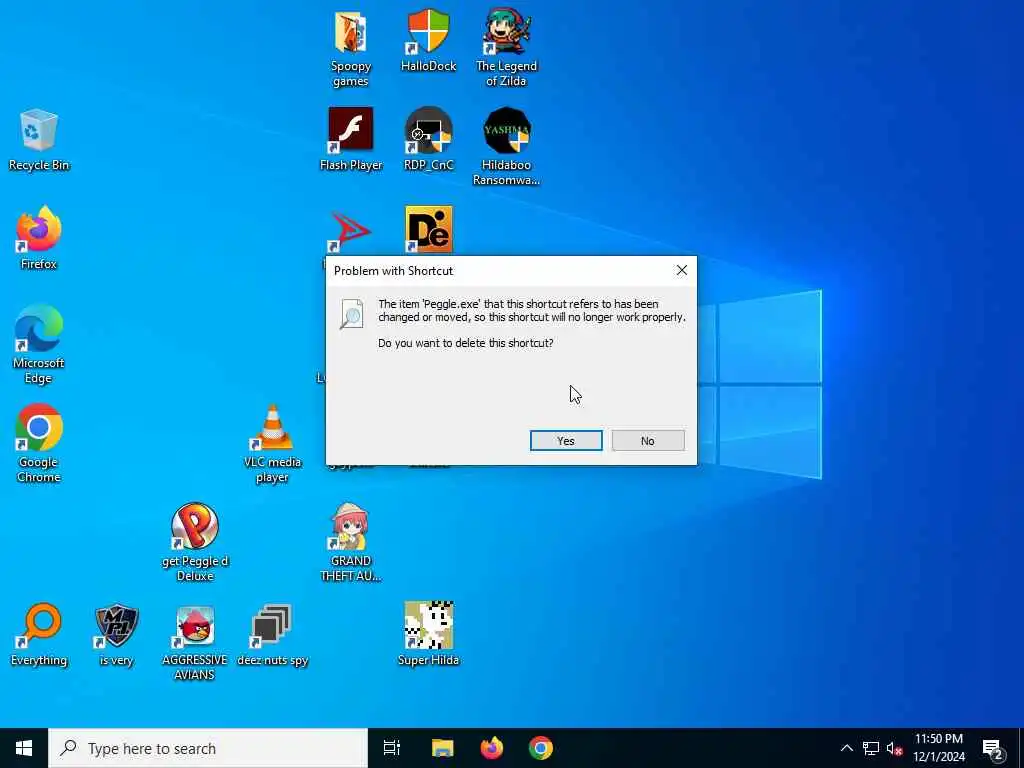
Task: Select the red arrow shortcut icon
Action: pos(351,231)
